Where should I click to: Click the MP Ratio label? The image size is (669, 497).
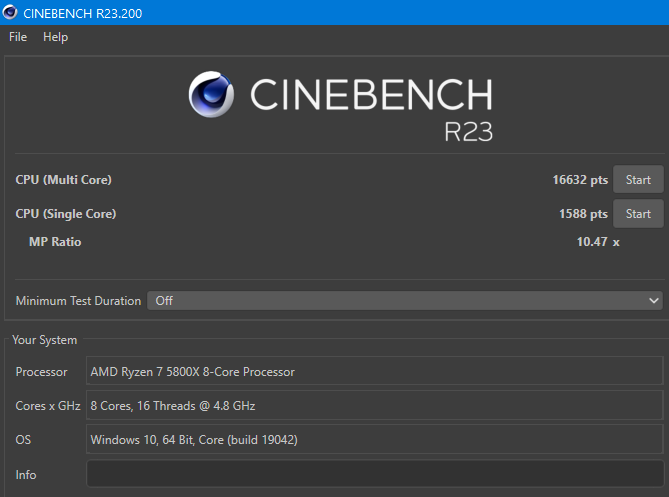point(55,242)
